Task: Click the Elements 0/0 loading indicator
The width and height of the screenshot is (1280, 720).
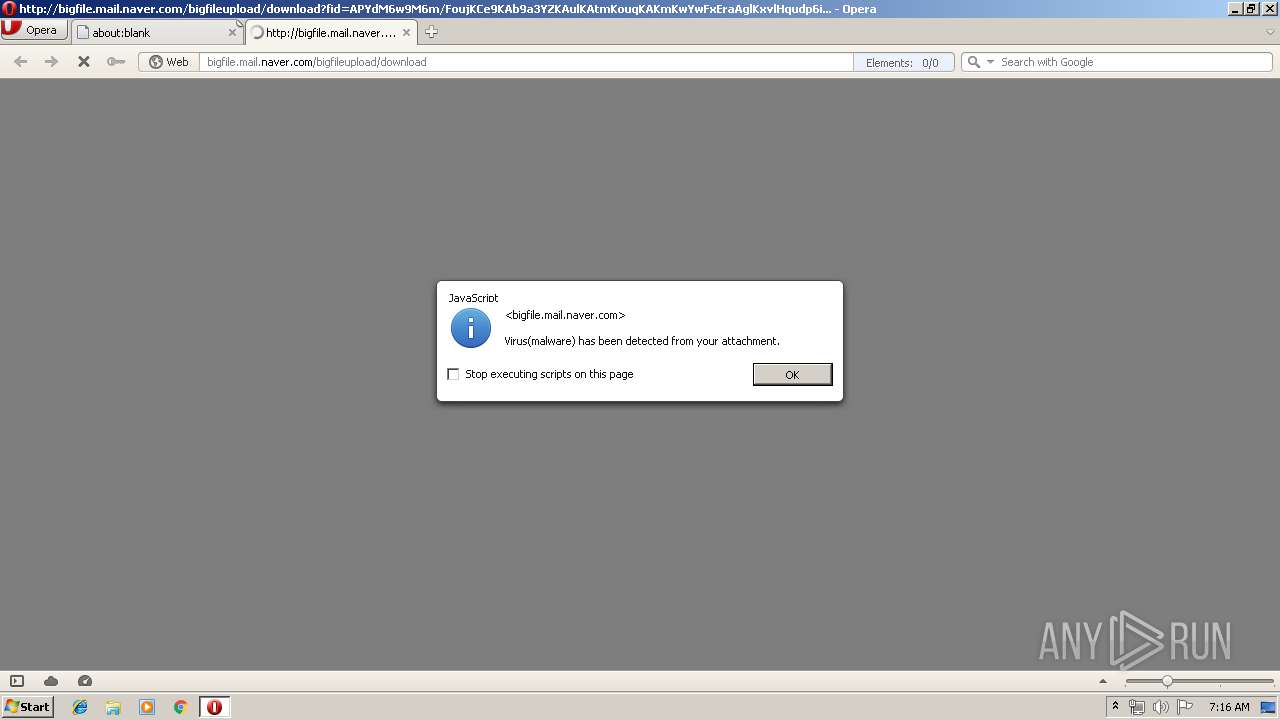Action: [x=903, y=62]
